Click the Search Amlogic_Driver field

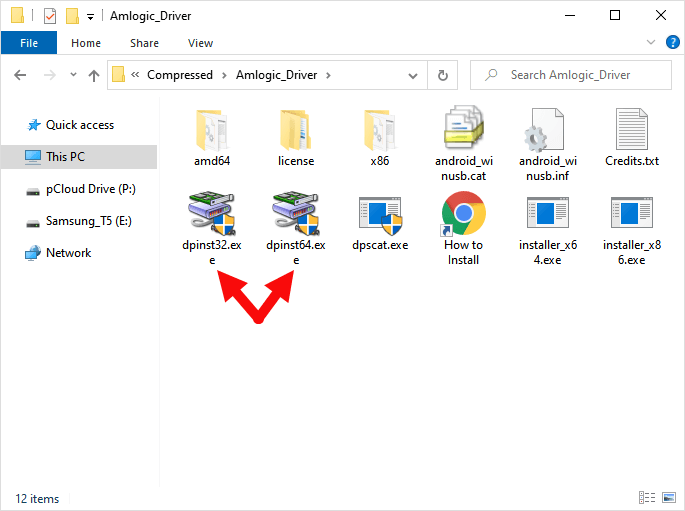click(x=571, y=75)
